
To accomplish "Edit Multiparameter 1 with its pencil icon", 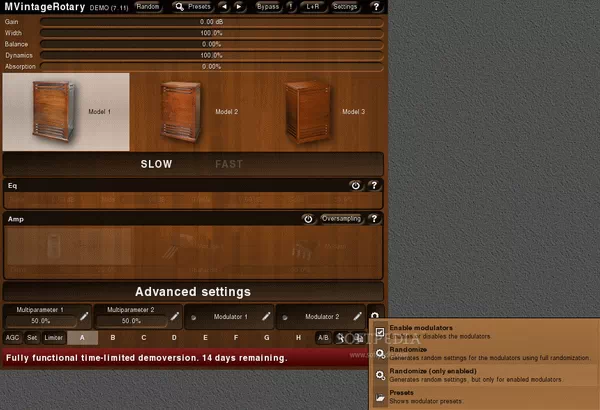I will [84, 317].
